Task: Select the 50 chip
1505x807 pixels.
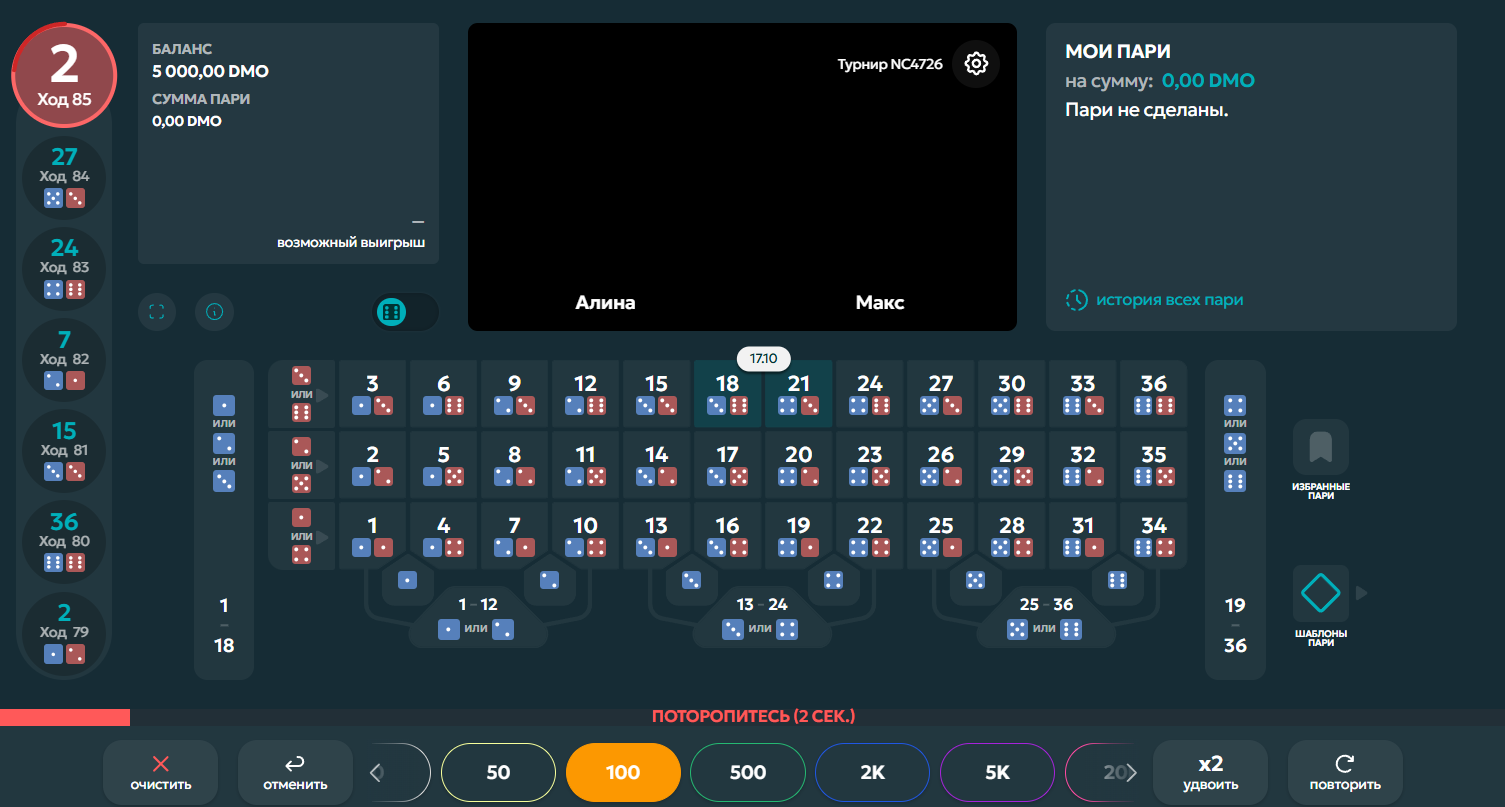Action: pos(498,772)
